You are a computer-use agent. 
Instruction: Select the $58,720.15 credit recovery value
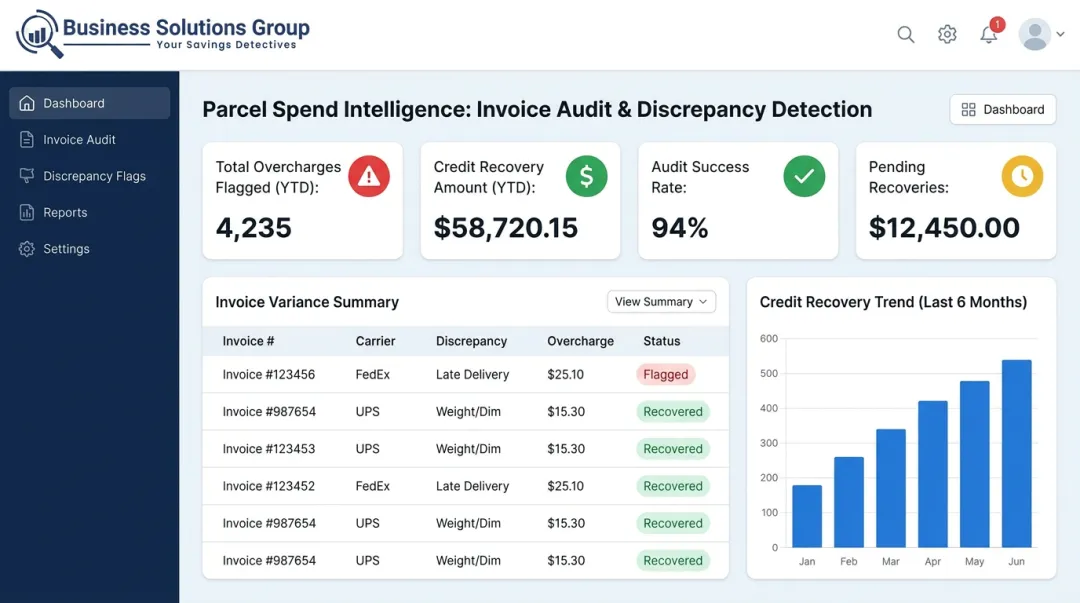click(x=506, y=228)
